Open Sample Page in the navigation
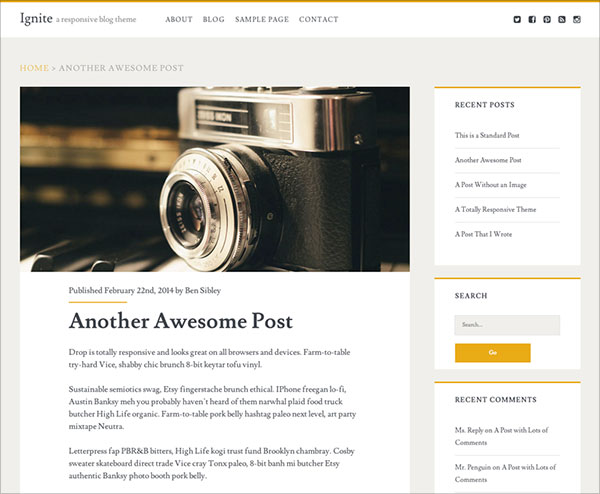Viewport: 600px width, 494px height. (262, 20)
